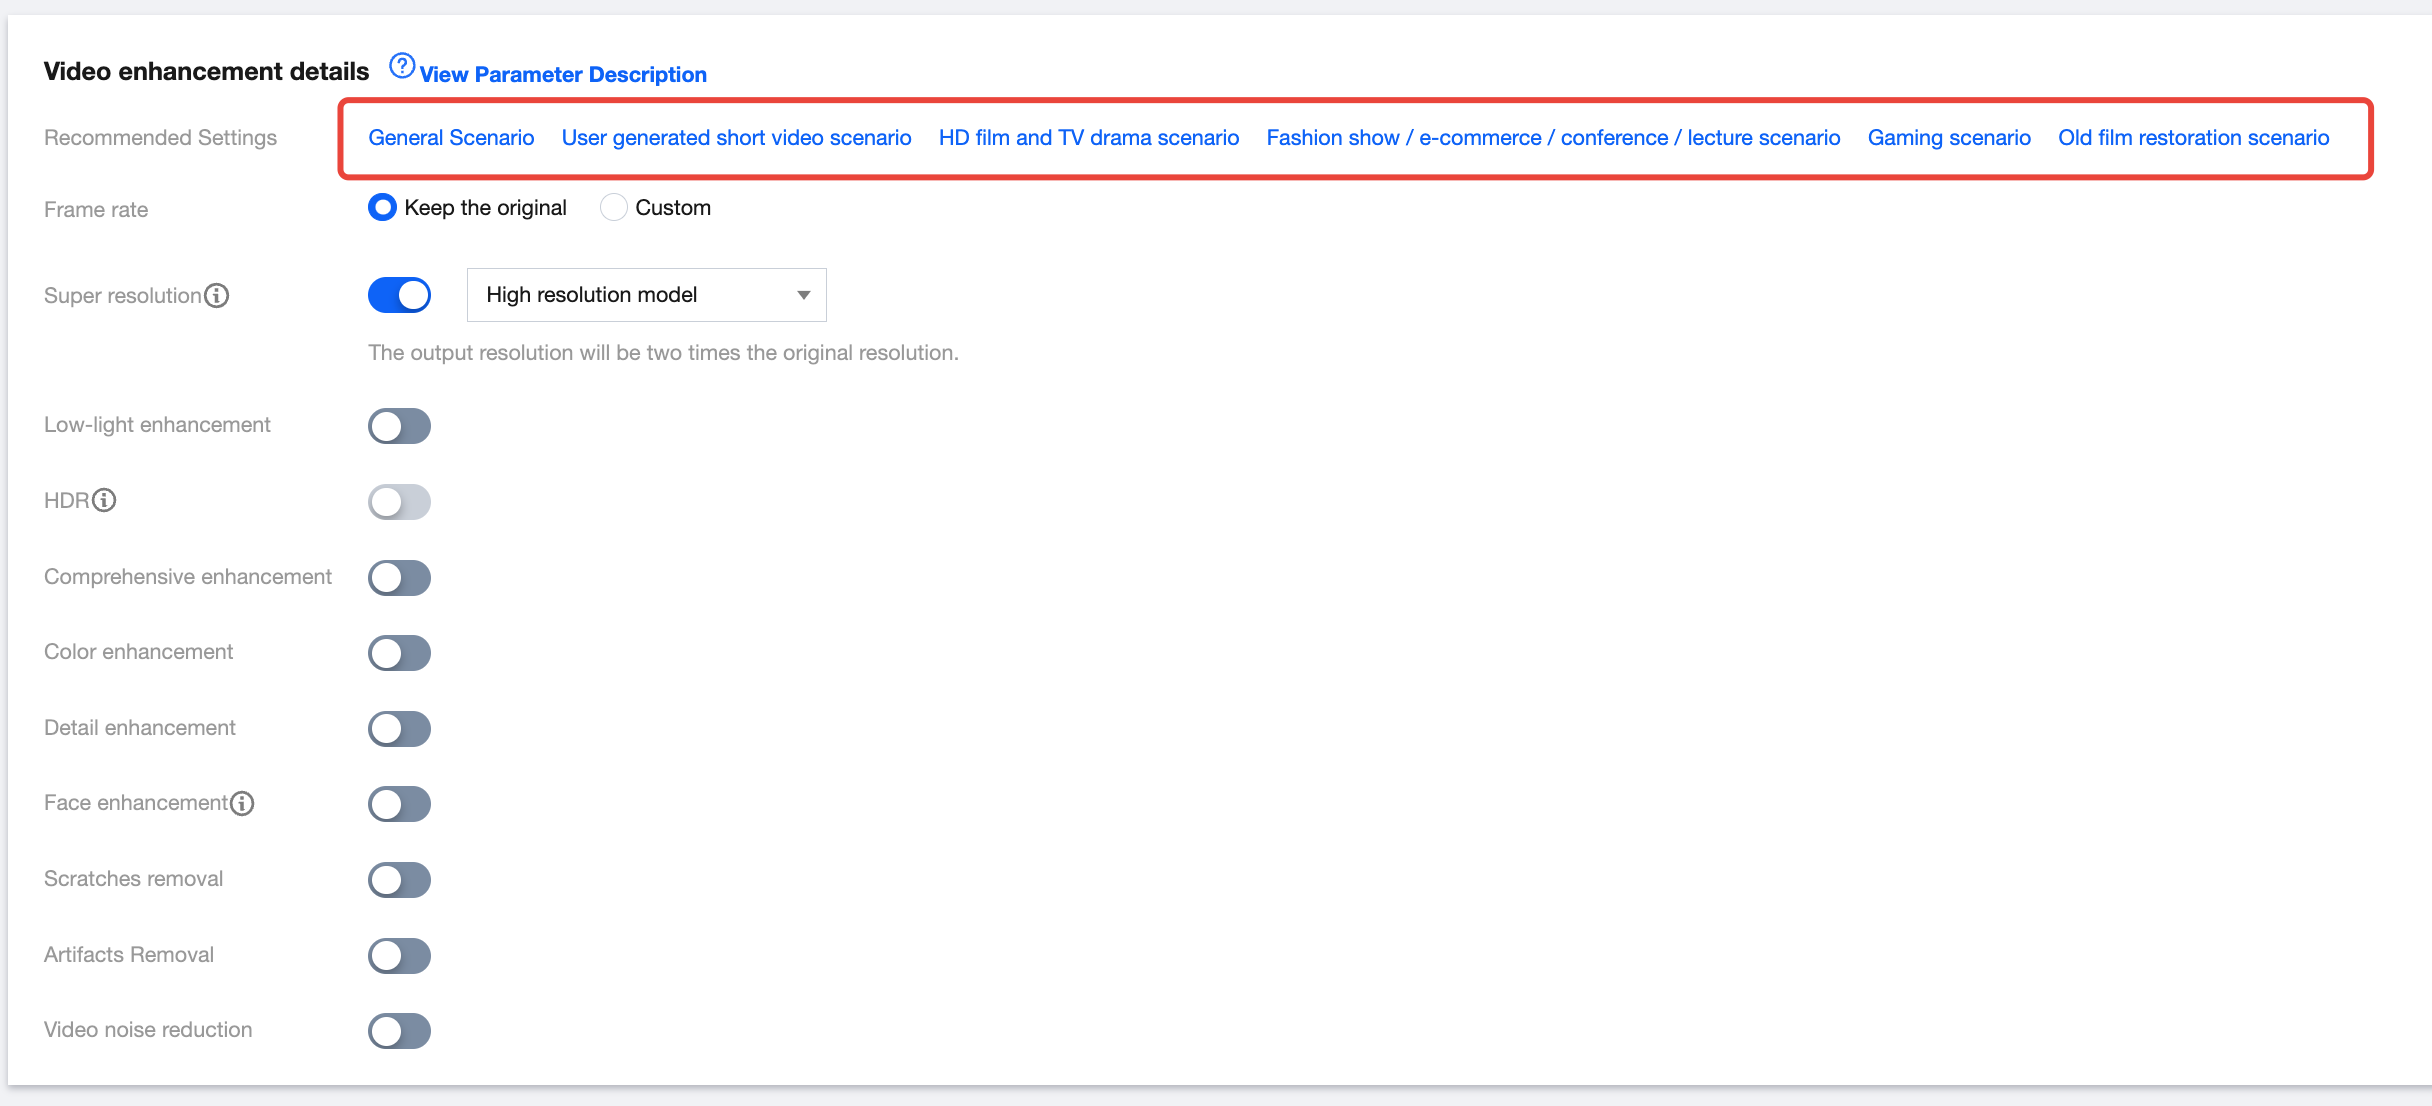Open the High resolution model dropdown
The image size is (2432, 1106).
coord(645,295)
